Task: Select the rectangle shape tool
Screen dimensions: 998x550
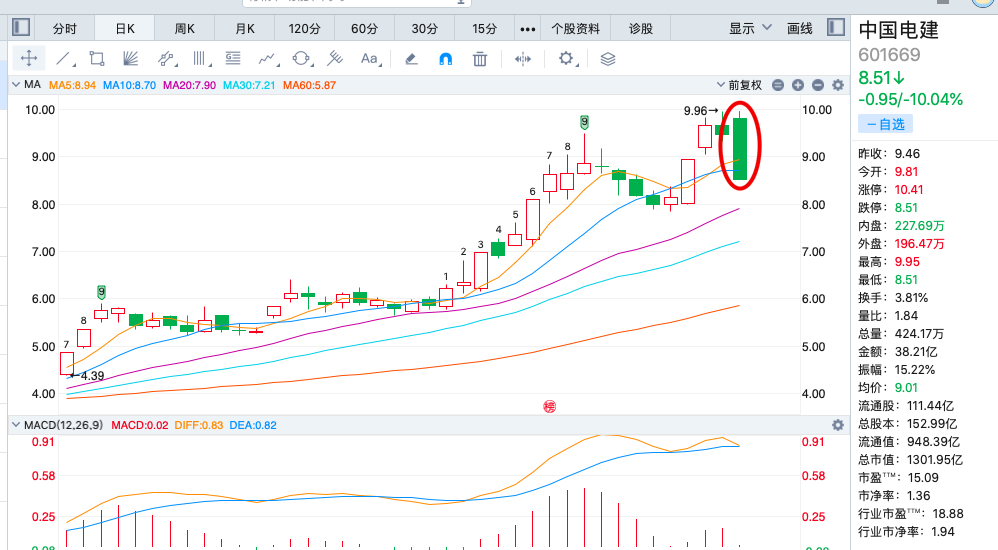Action: click(97, 58)
